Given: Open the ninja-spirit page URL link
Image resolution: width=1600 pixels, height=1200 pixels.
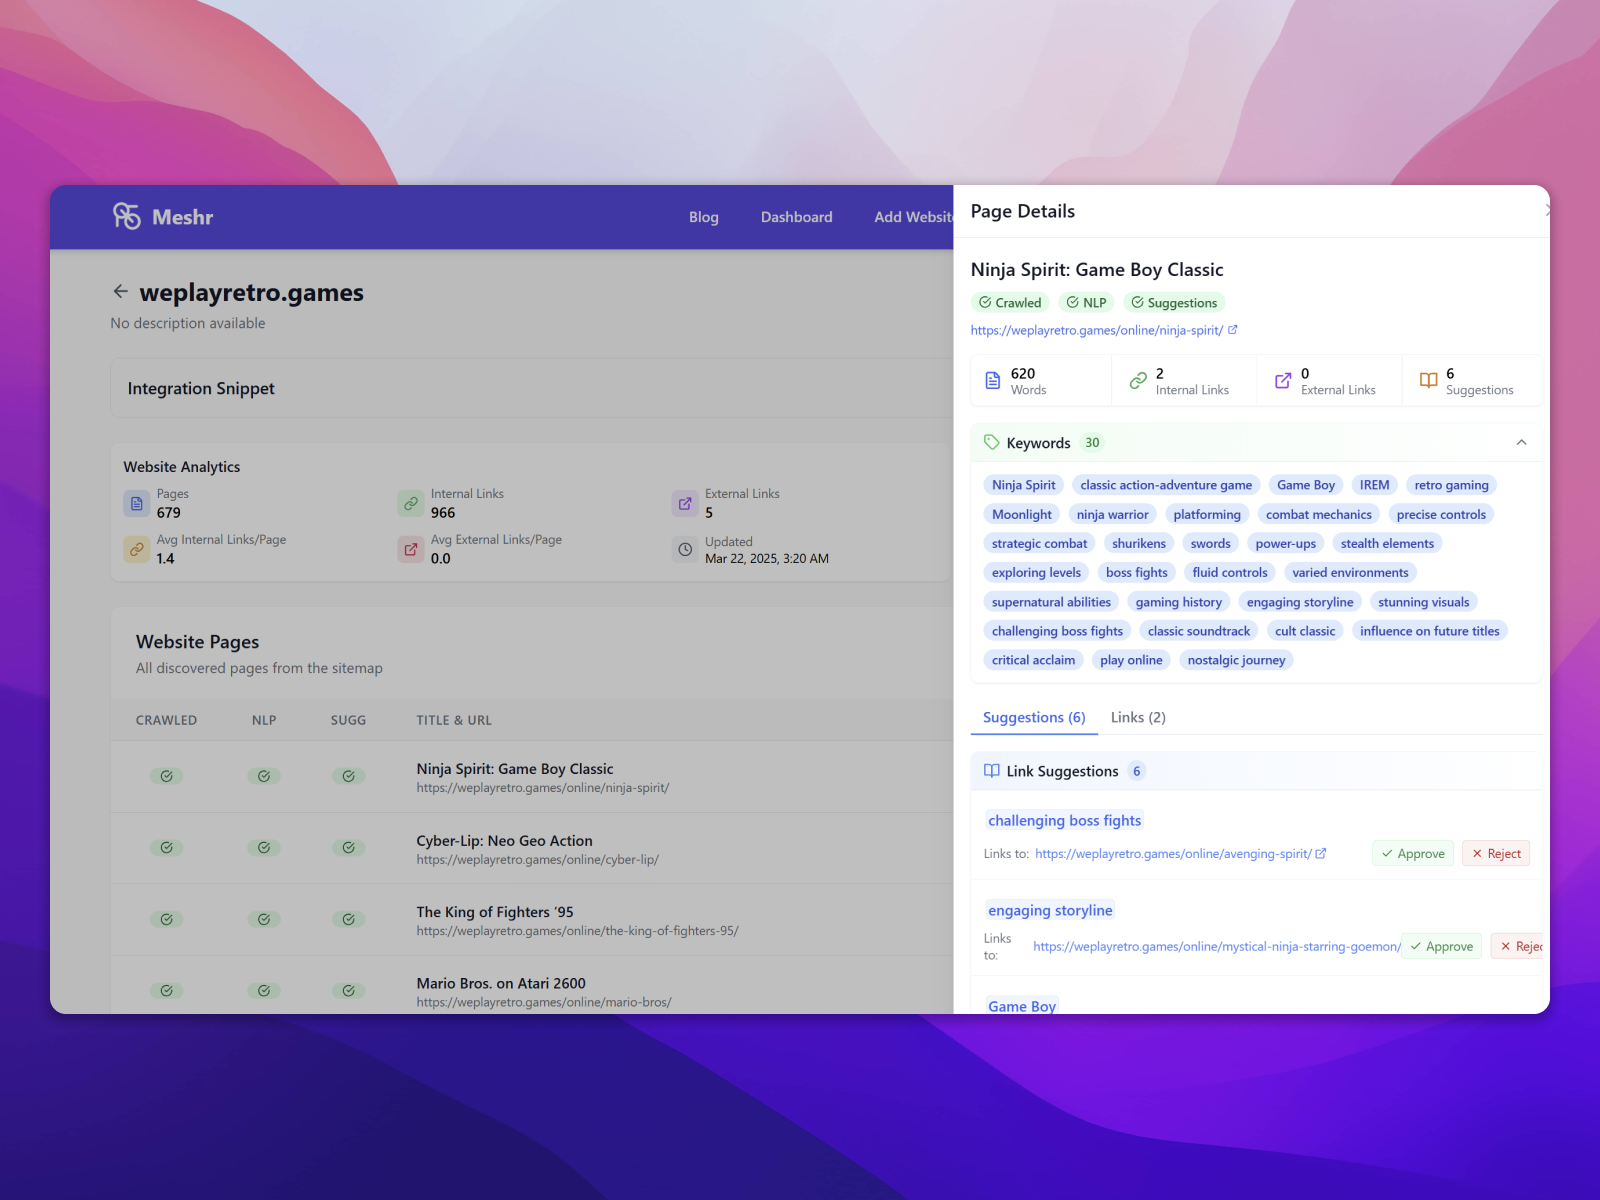Looking at the screenshot, I should [x=1097, y=330].
